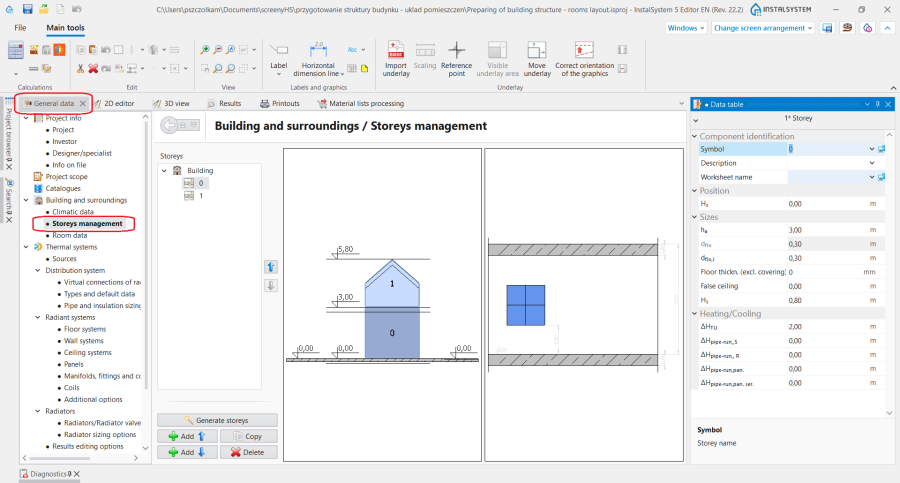Click Import underlay

pyautogui.click(x=396, y=59)
